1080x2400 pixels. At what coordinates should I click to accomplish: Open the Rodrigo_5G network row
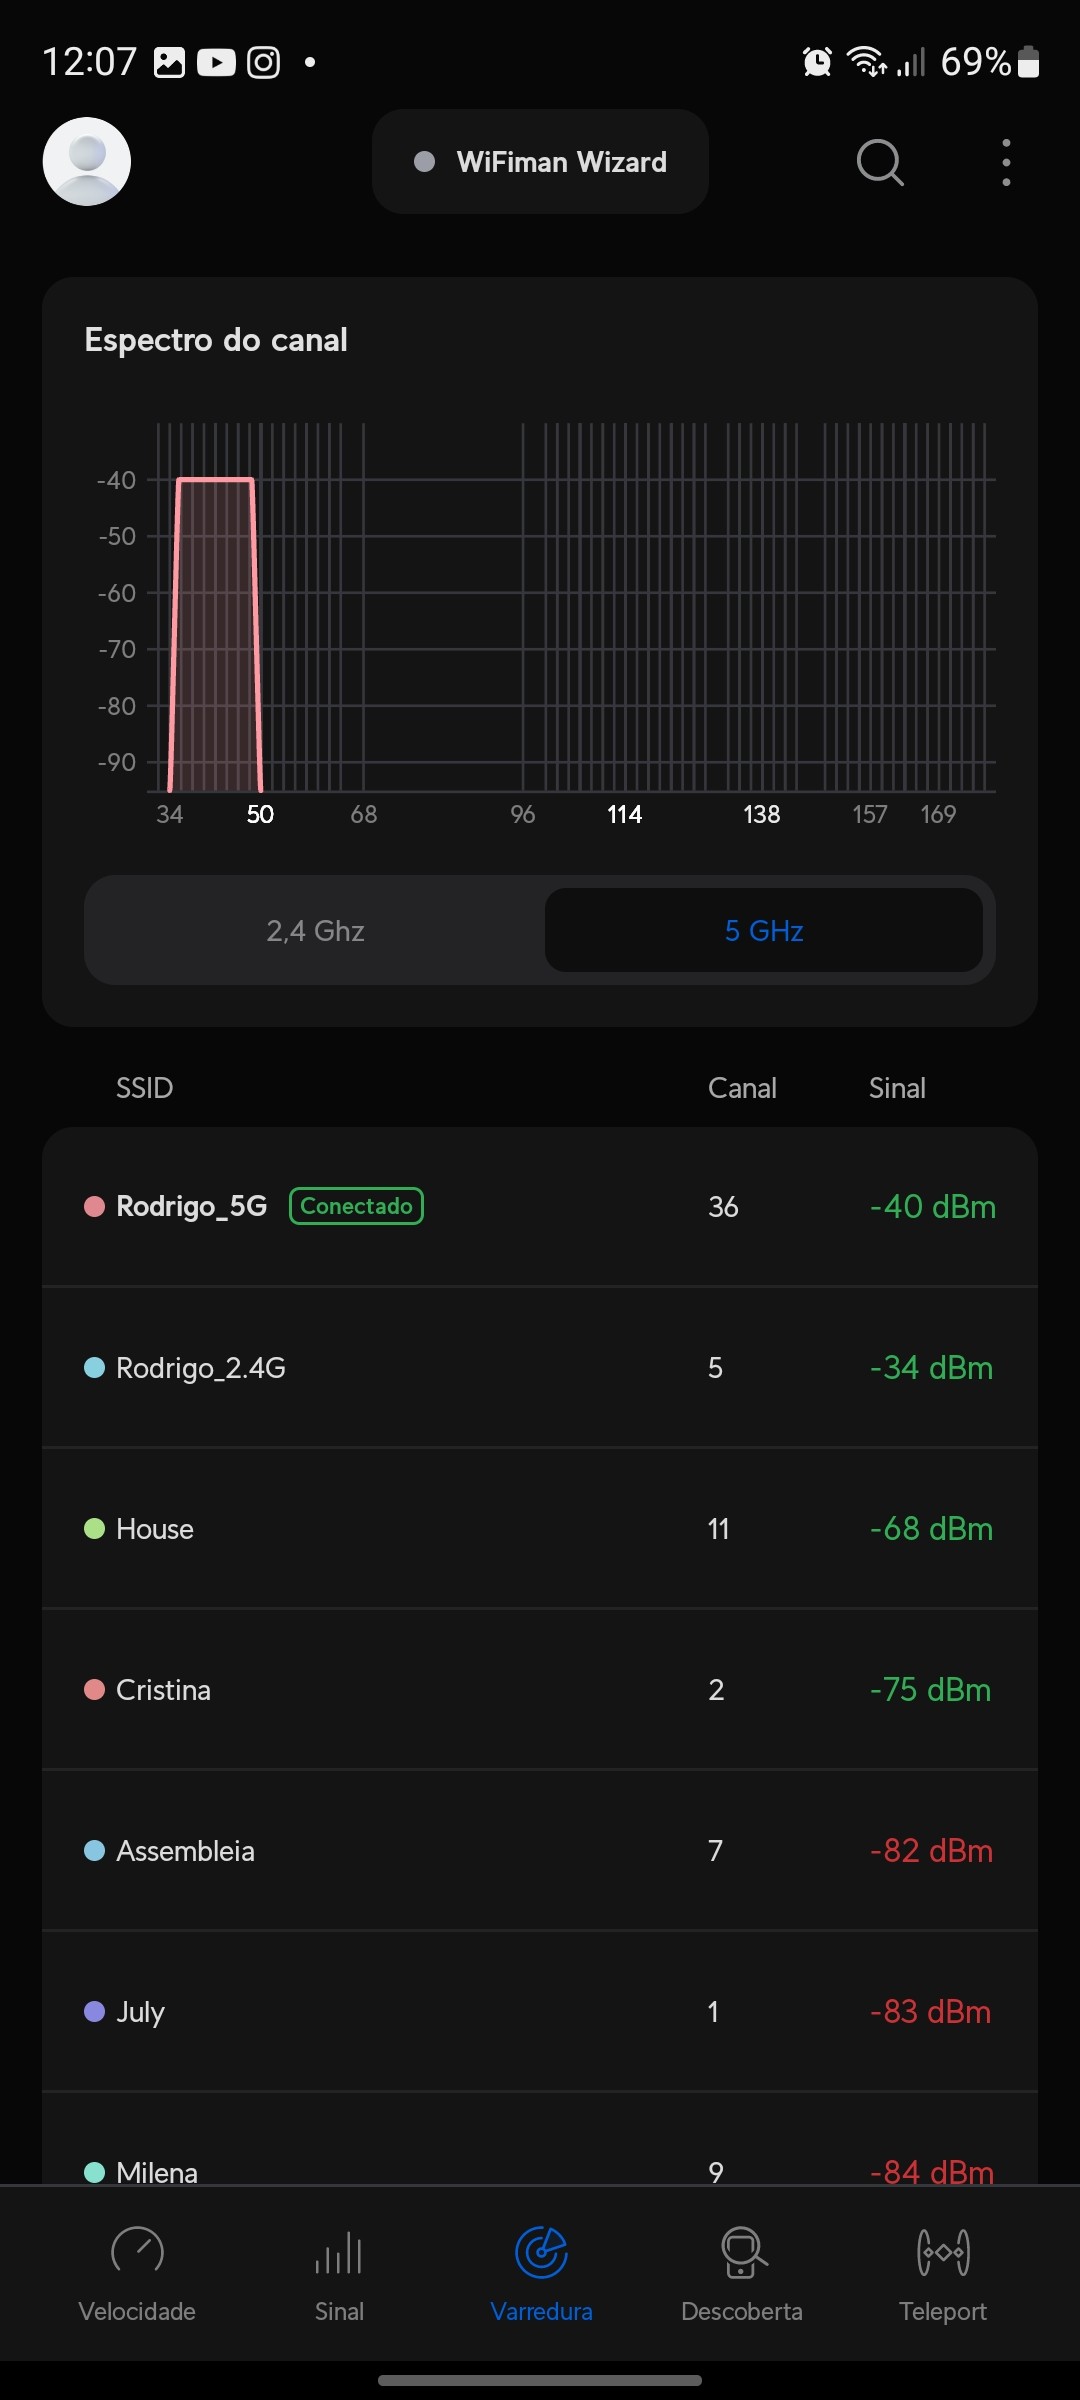tap(540, 1207)
